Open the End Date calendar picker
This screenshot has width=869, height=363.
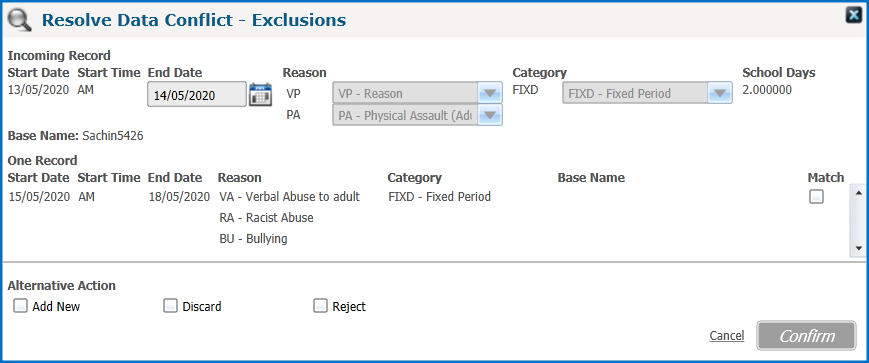click(x=260, y=94)
